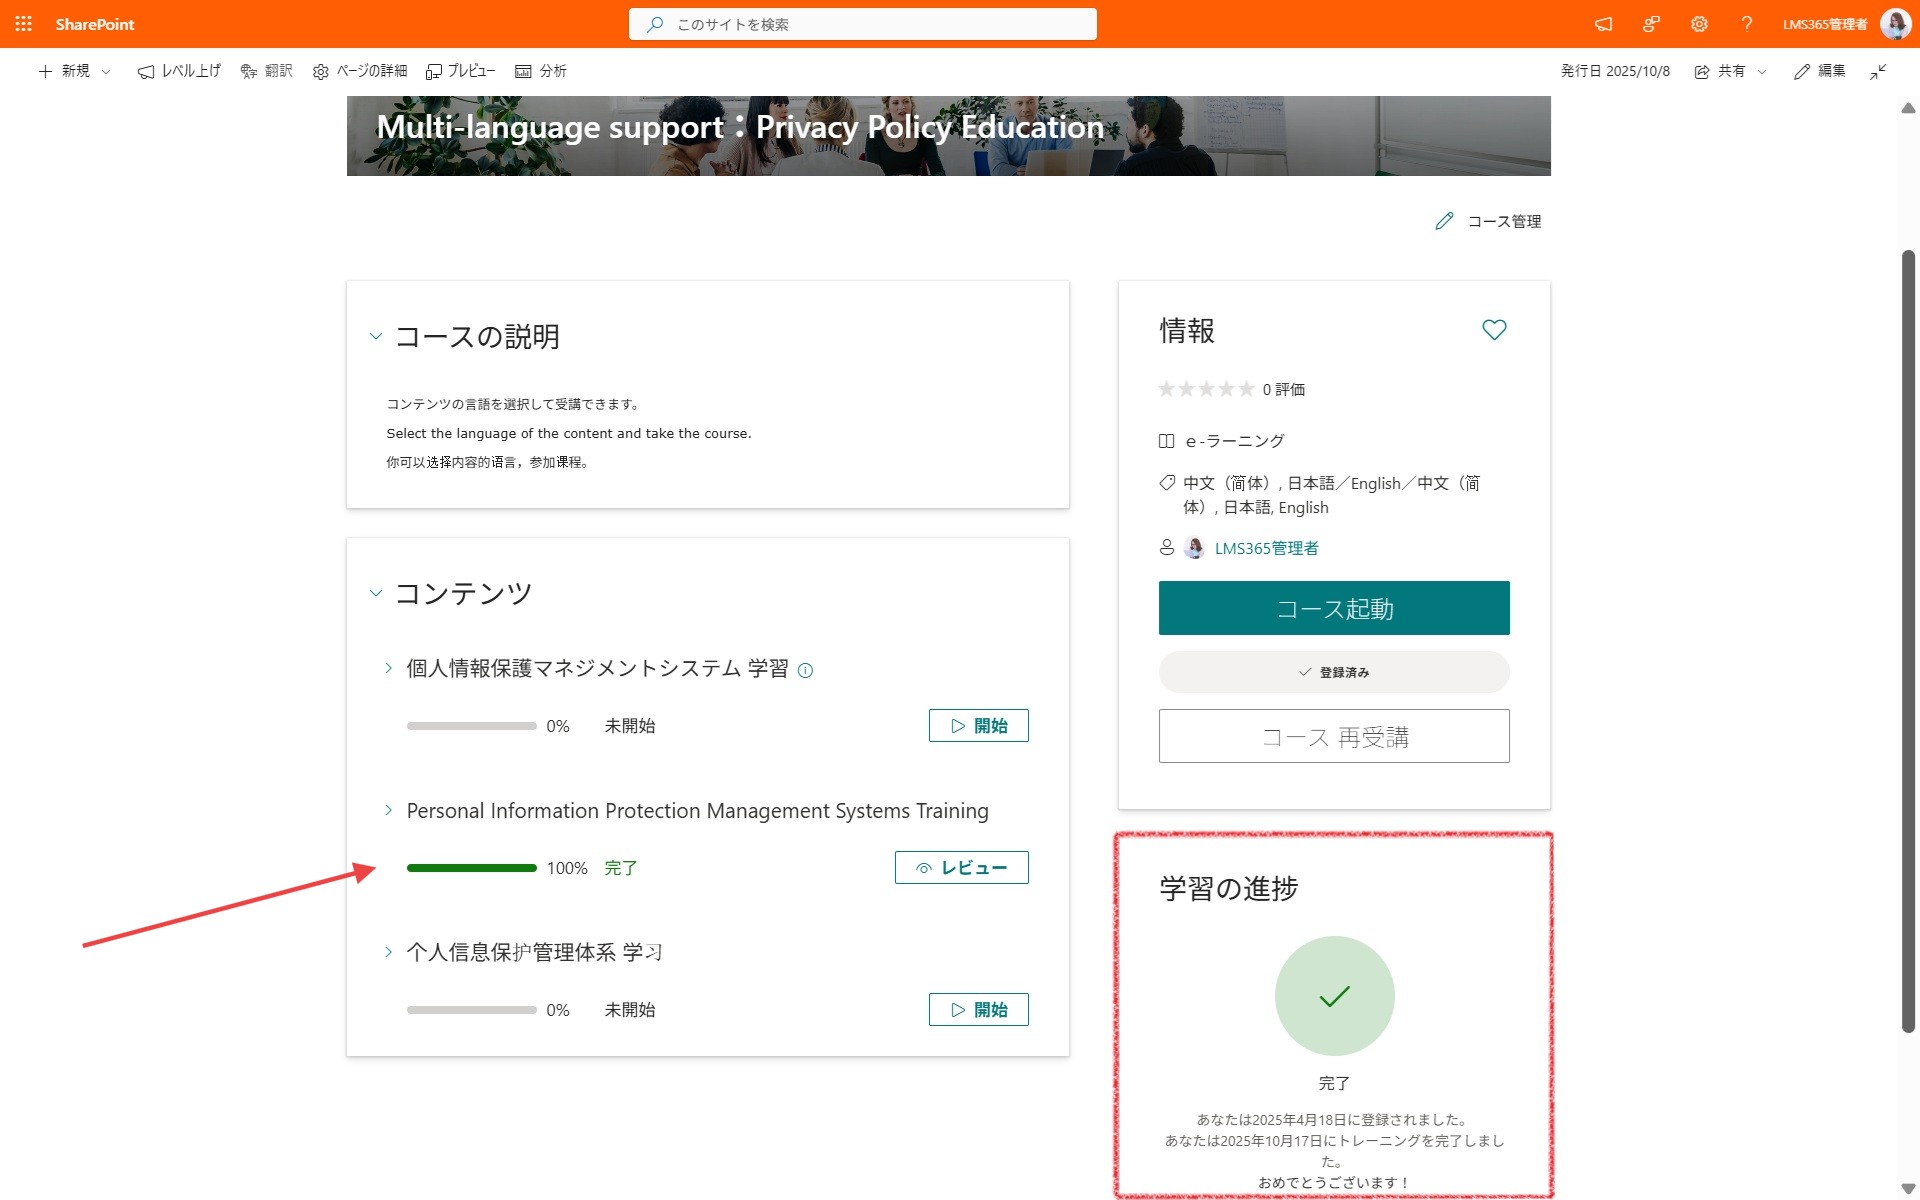Click the 登録済み status button
Viewport: 1920px width, 1200px height.
(x=1334, y=672)
